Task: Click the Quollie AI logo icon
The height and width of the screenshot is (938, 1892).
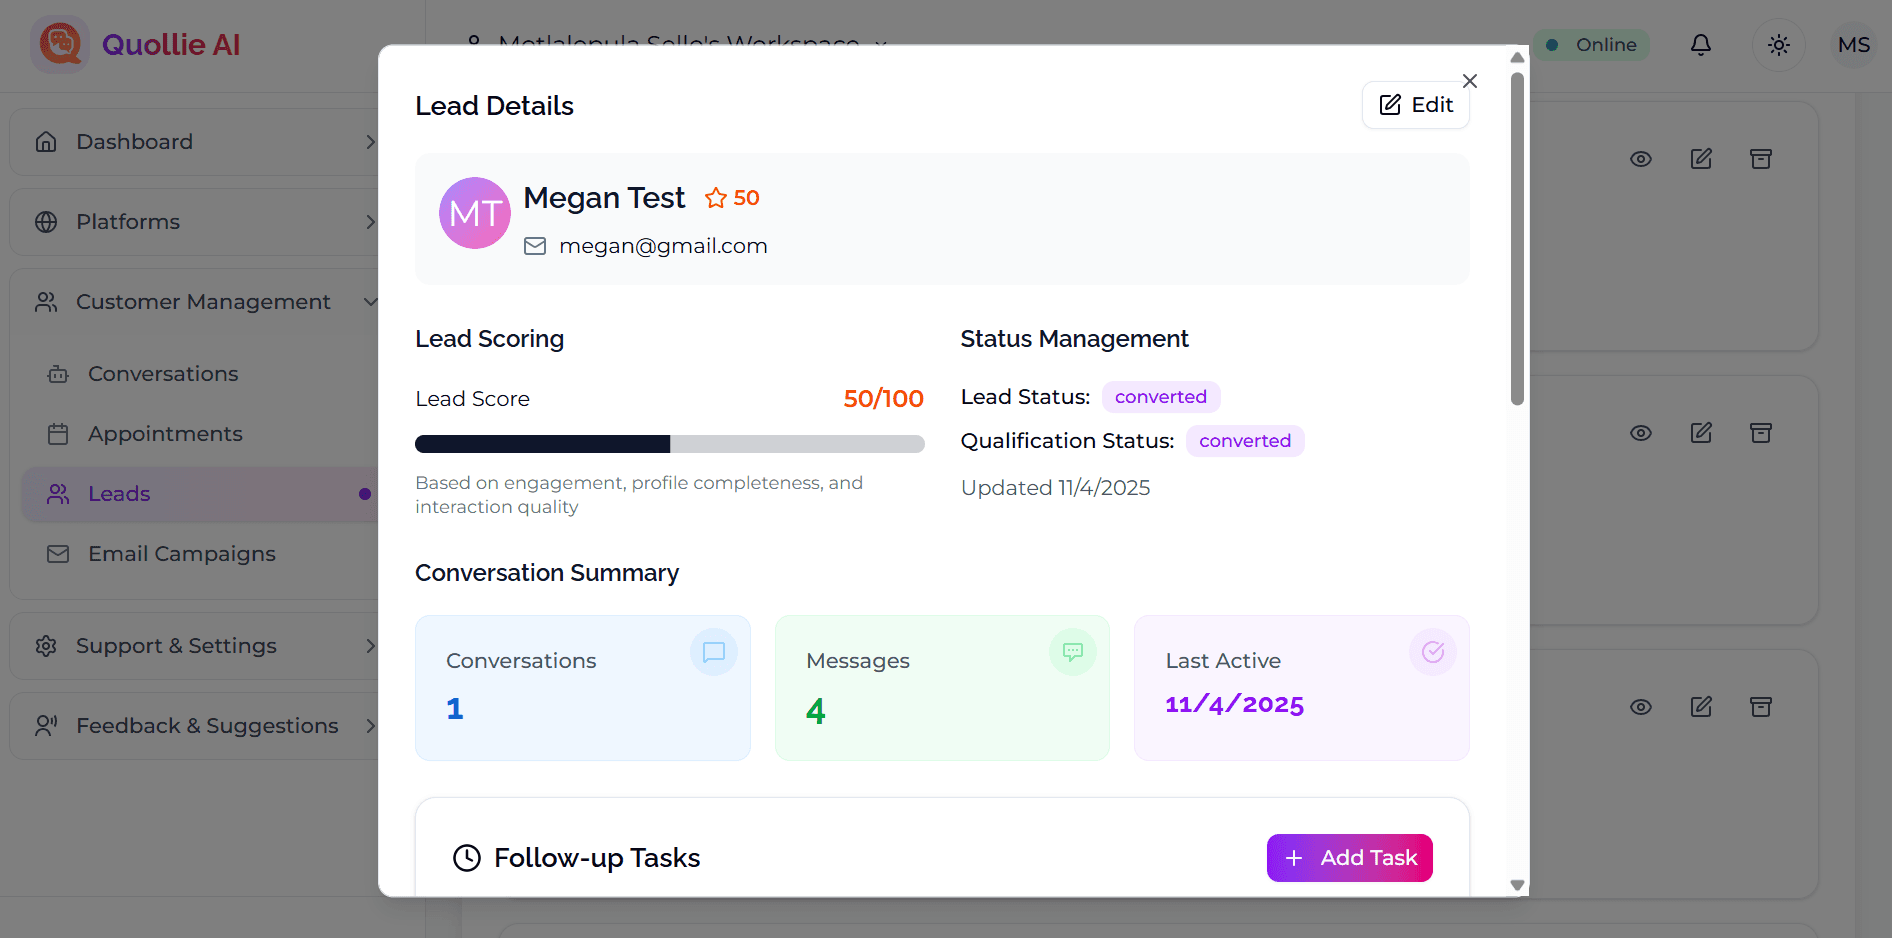Action: pyautogui.click(x=60, y=44)
